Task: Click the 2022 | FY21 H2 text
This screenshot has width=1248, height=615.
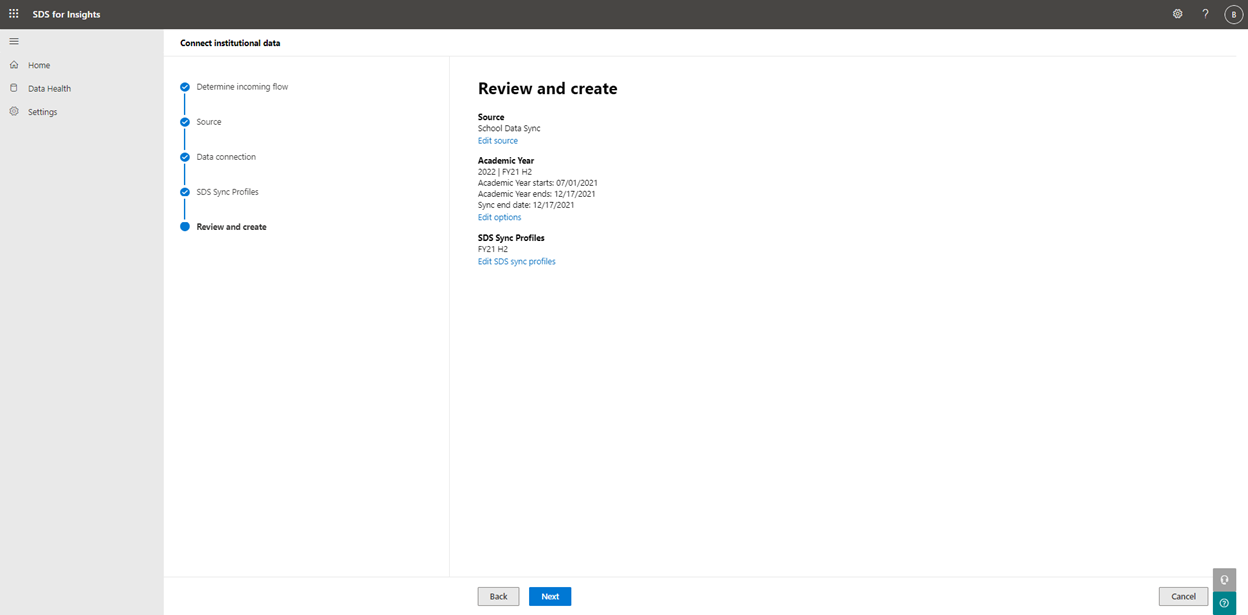Action: (x=504, y=172)
